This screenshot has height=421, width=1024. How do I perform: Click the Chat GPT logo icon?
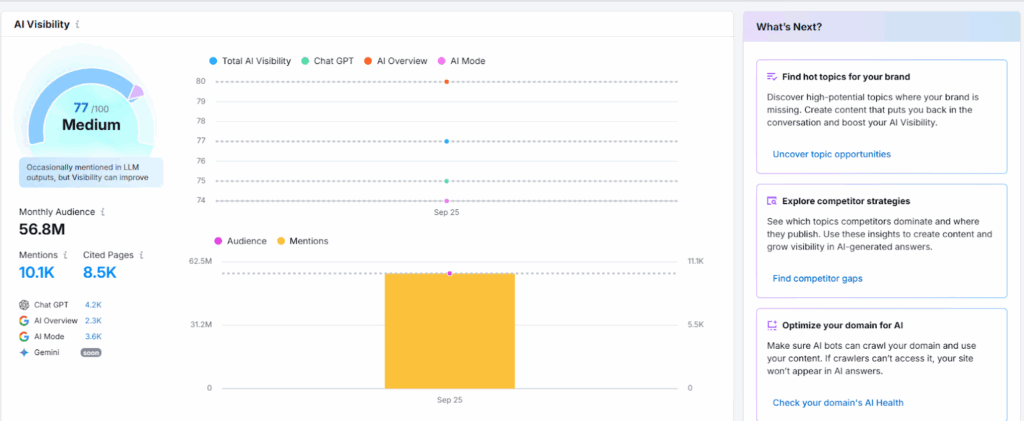tap(24, 305)
